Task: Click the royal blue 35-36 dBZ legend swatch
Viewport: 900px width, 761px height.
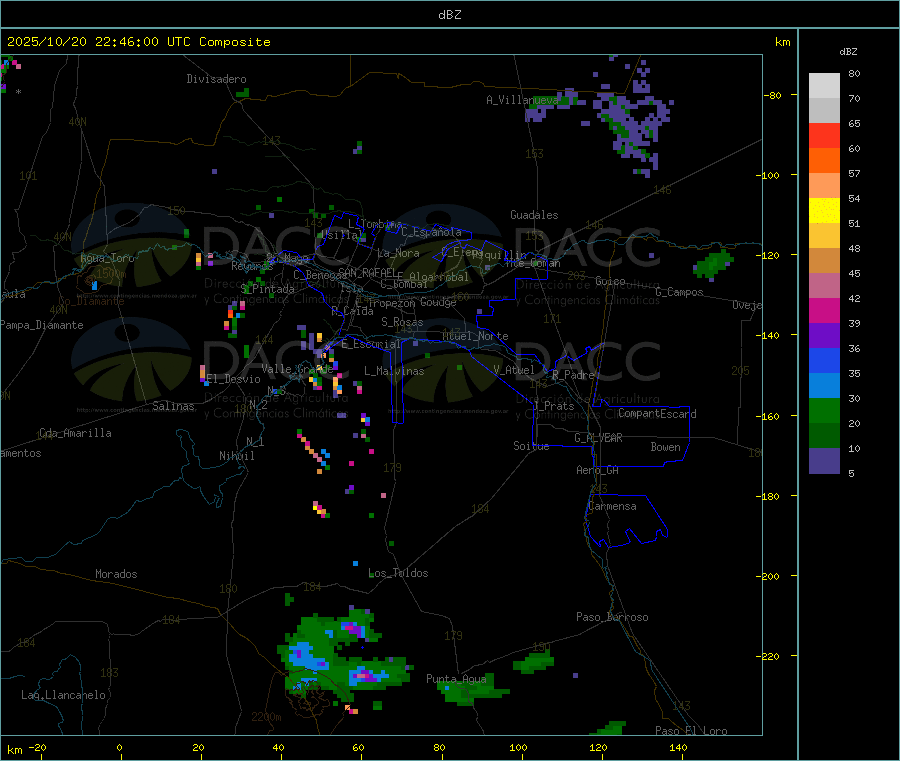Action: click(824, 360)
